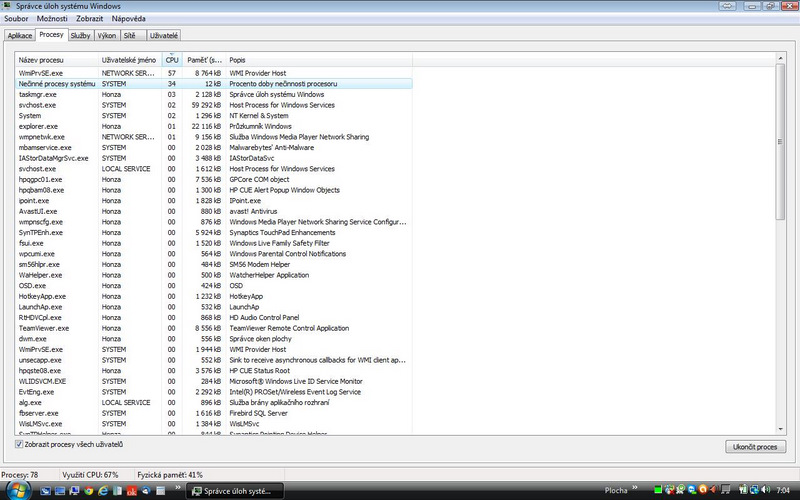Image resolution: width=800 pixels, height=500 pixels.
Task: Open the Computer icon in quick launch
Action: click(74, 491)
